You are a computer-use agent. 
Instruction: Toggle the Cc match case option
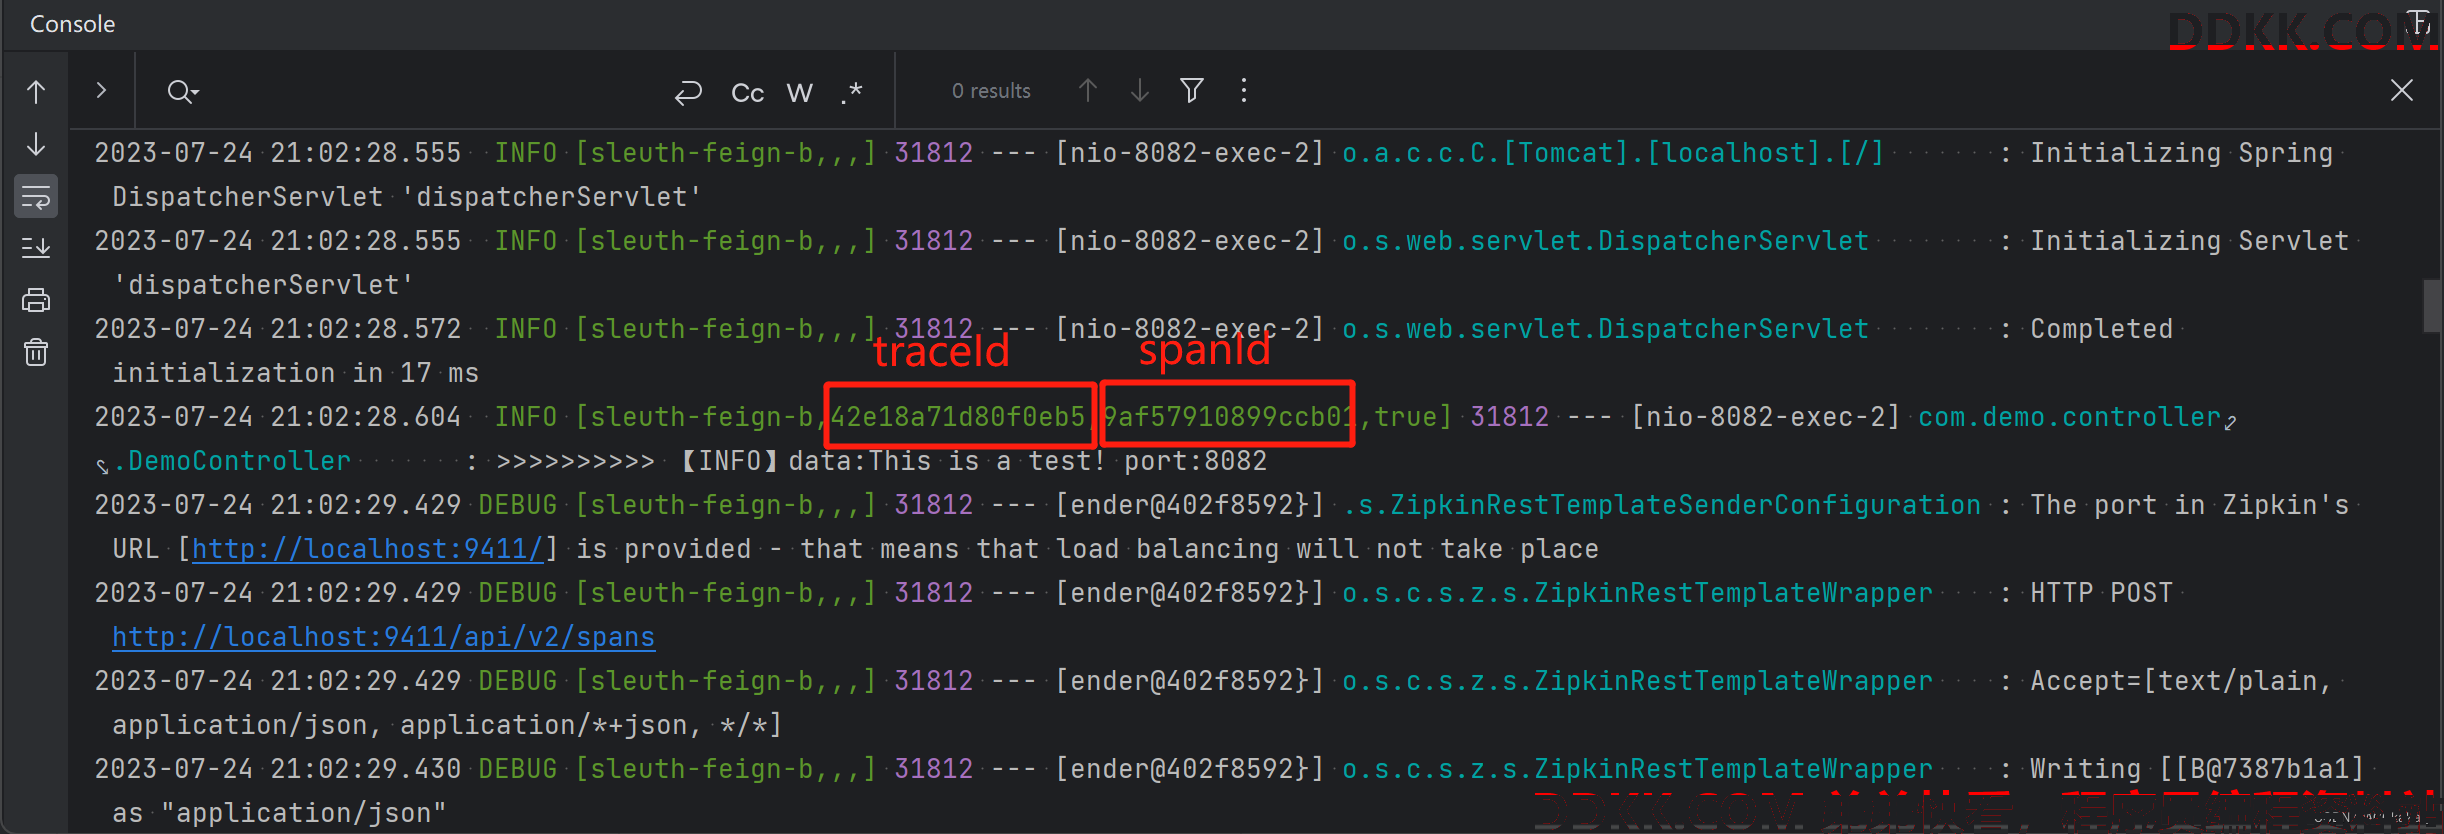(x=748, y=93)
